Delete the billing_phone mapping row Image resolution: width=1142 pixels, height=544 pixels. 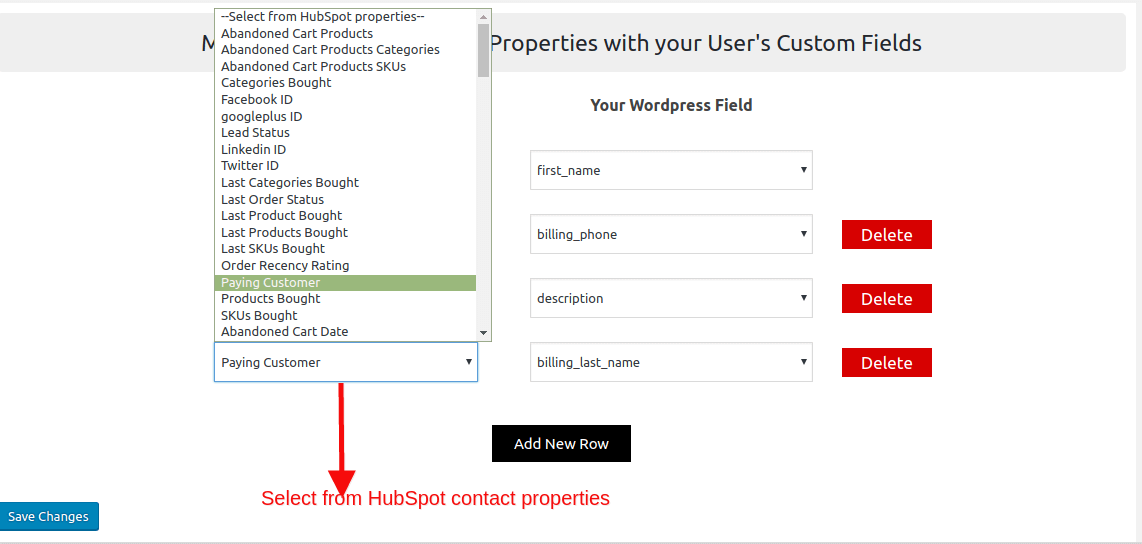886,235
